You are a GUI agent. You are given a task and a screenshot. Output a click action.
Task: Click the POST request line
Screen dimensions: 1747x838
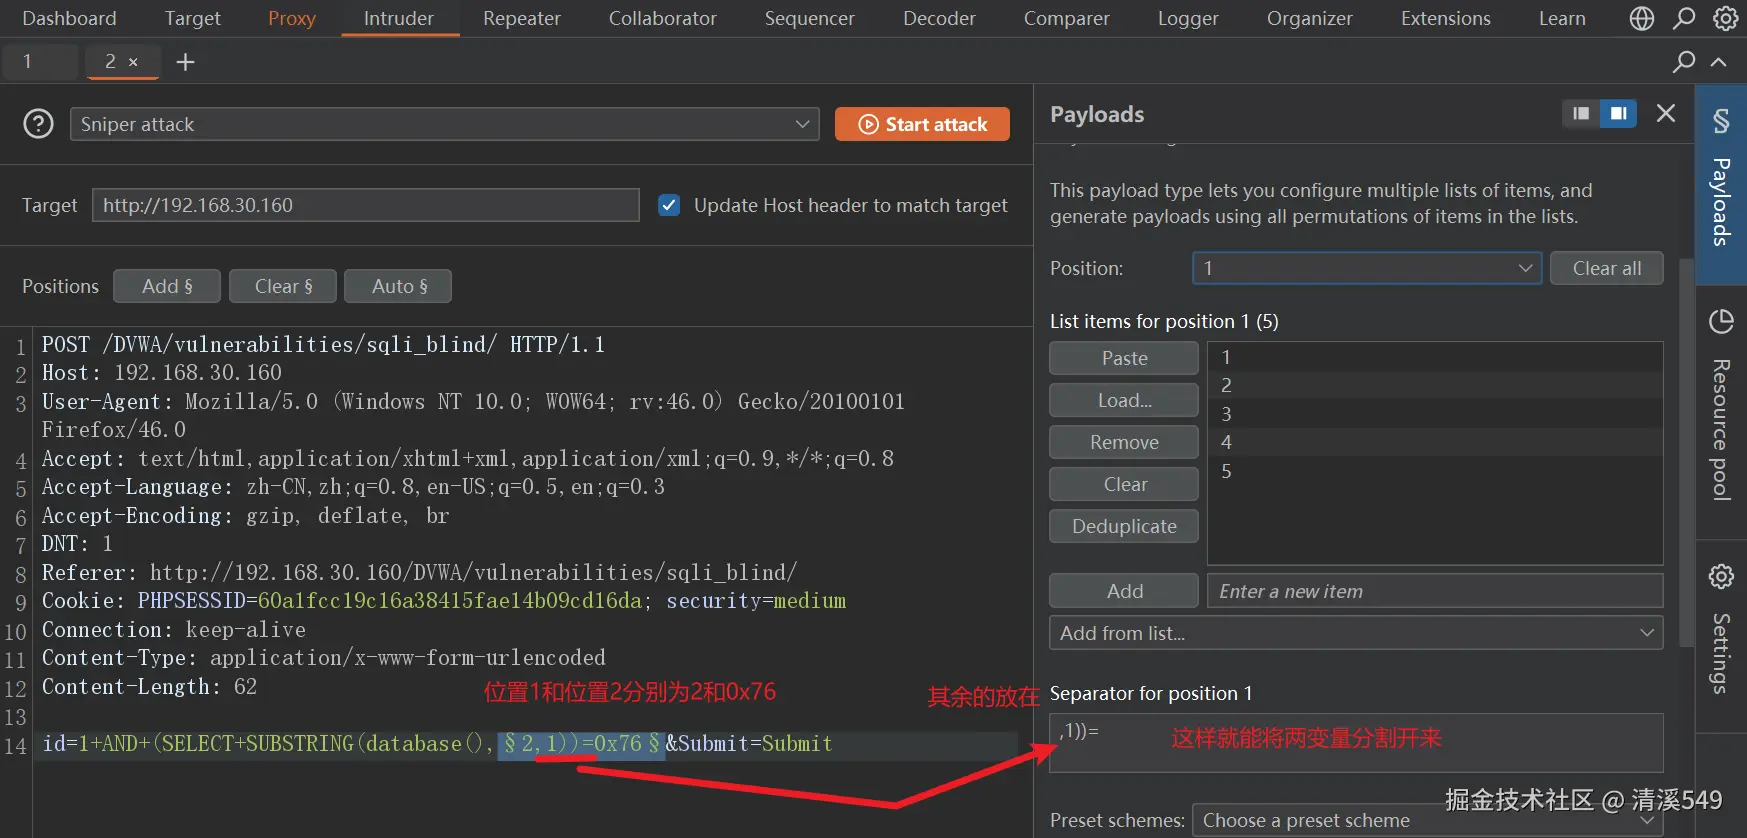click(x=323, y=344)
